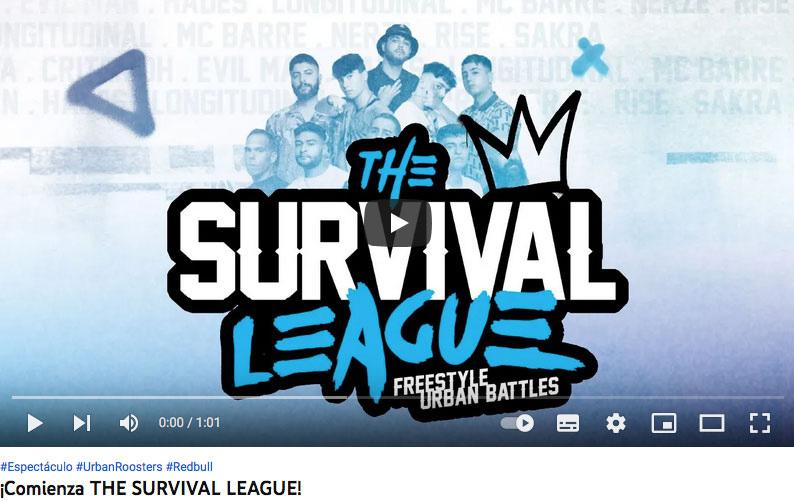Open the #Espectáculo hashtag link

point(36,467)
